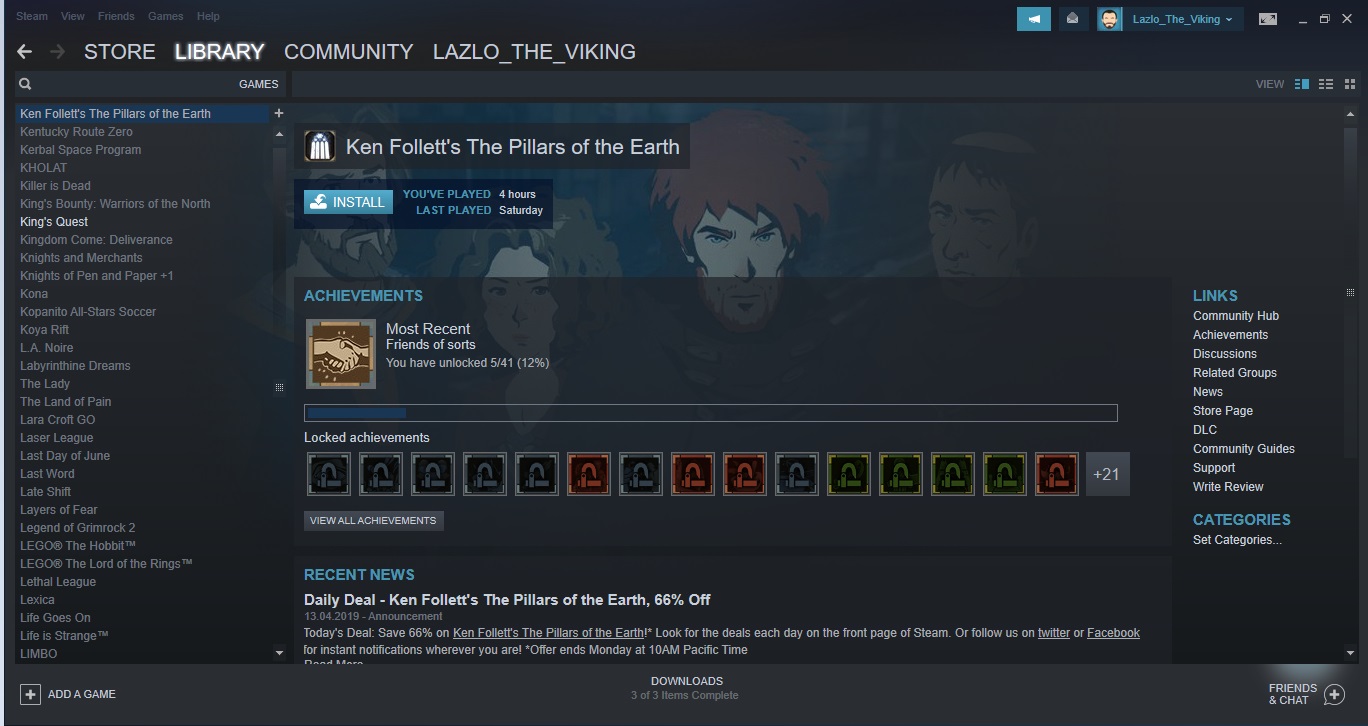This screenshot has width=1368, height=726.
Task: Open the GAMES filter dropdown
Action: point(258,84)
